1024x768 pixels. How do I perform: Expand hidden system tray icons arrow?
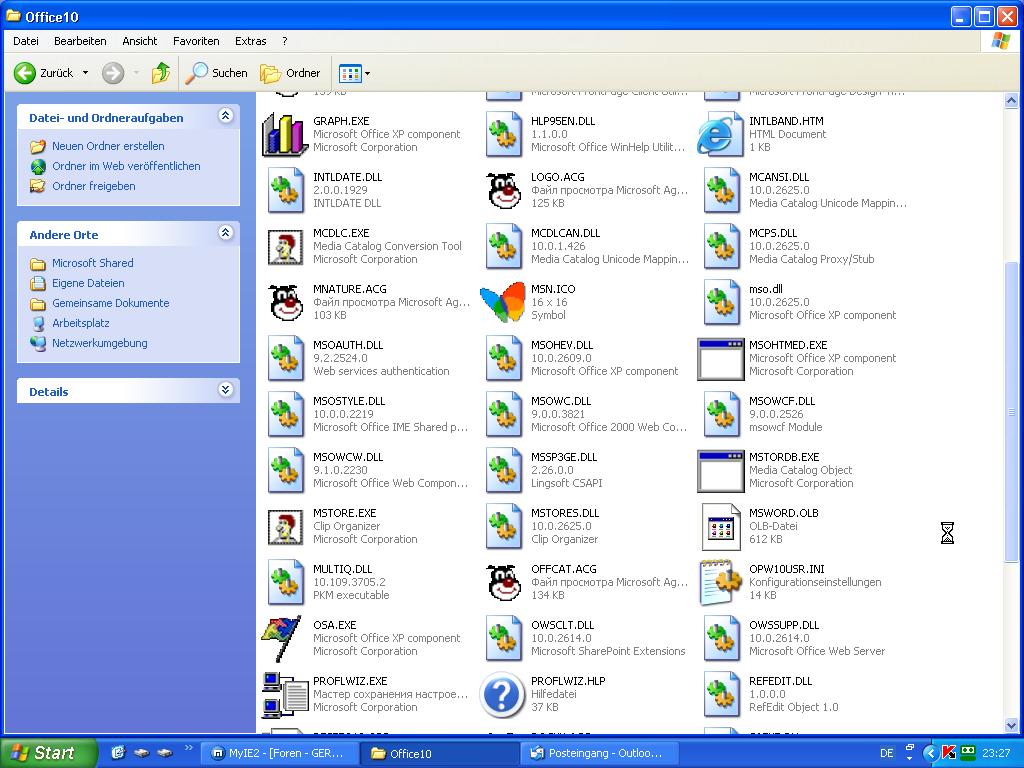click(930, 753)
